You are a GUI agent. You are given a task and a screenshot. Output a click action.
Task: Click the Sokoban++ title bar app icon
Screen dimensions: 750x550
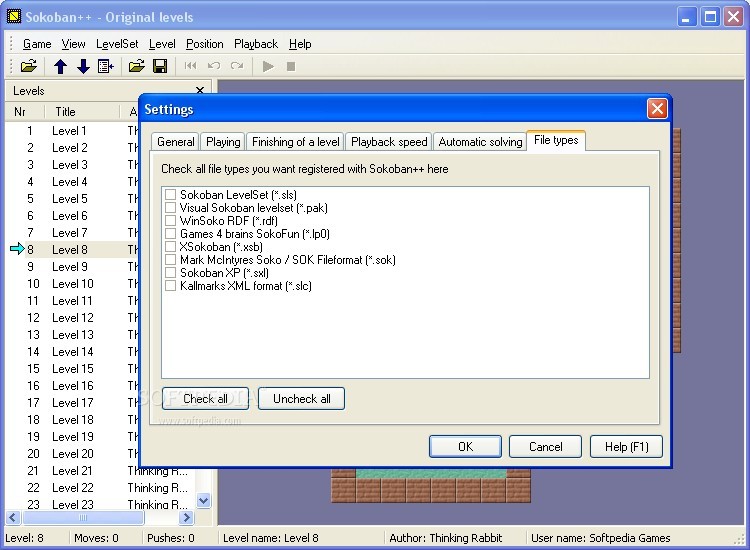pyautogui.click(x=14, y=17)
